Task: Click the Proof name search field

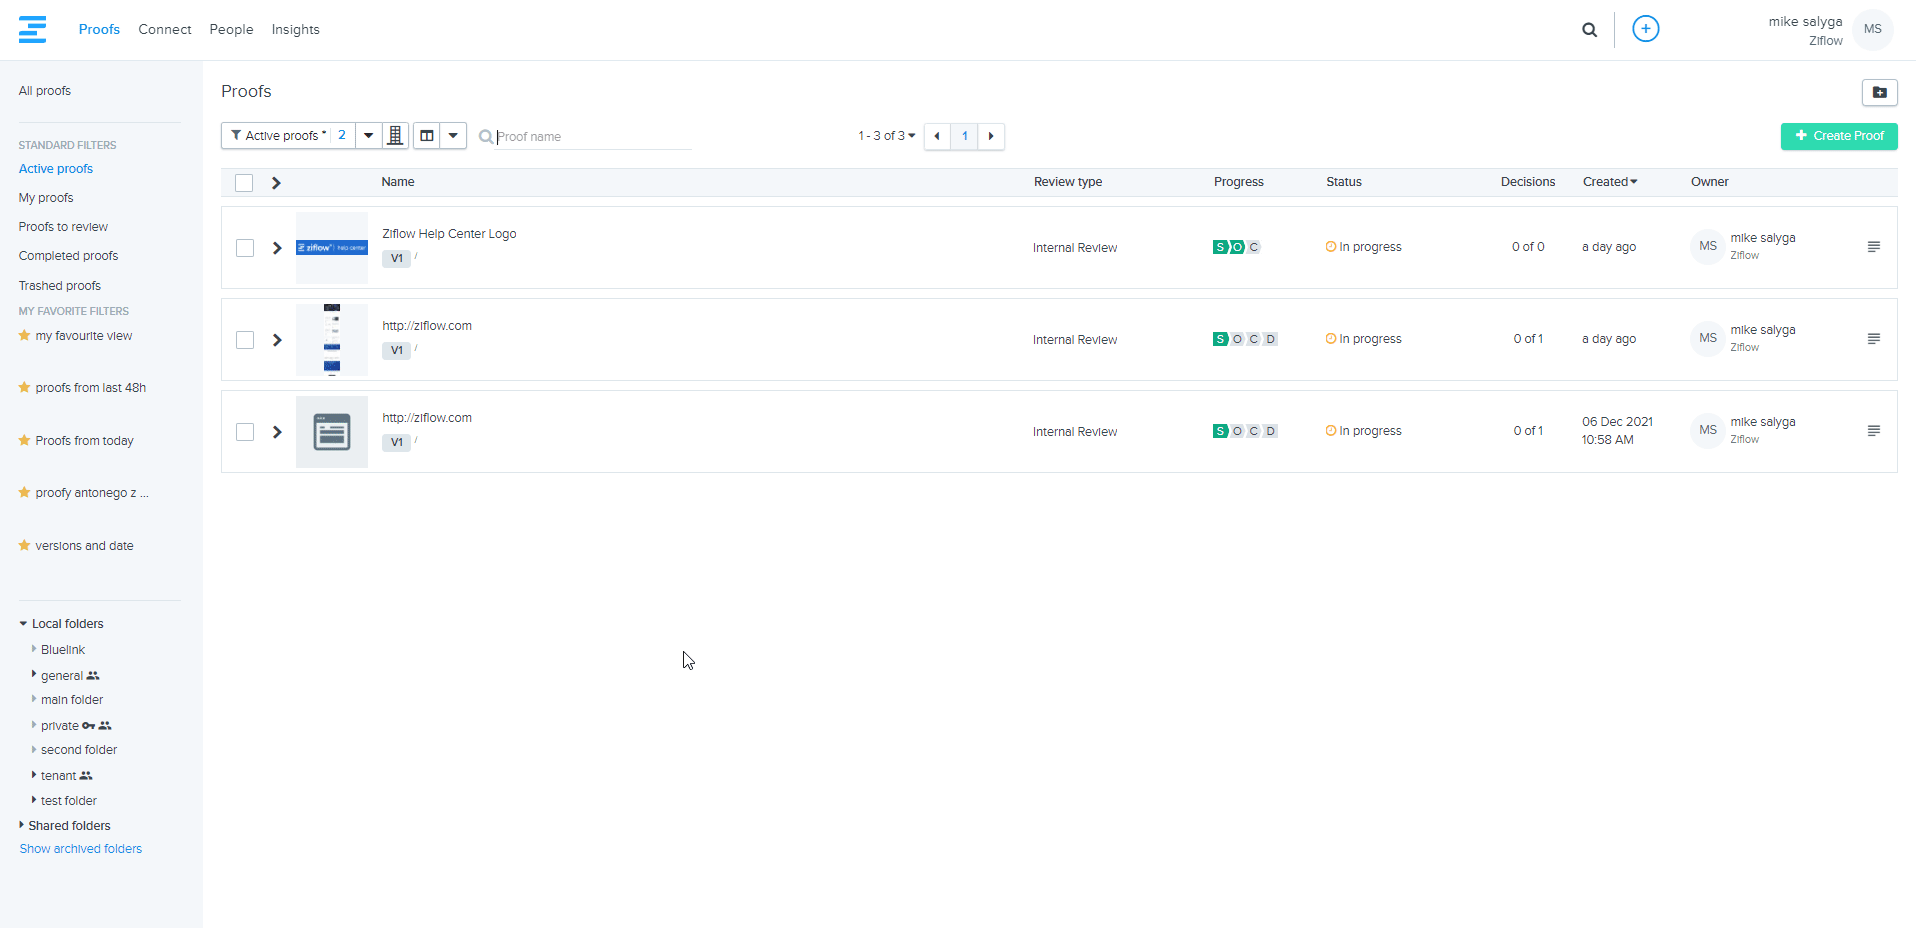Action: pyautogui.click(x=592, y=137)
